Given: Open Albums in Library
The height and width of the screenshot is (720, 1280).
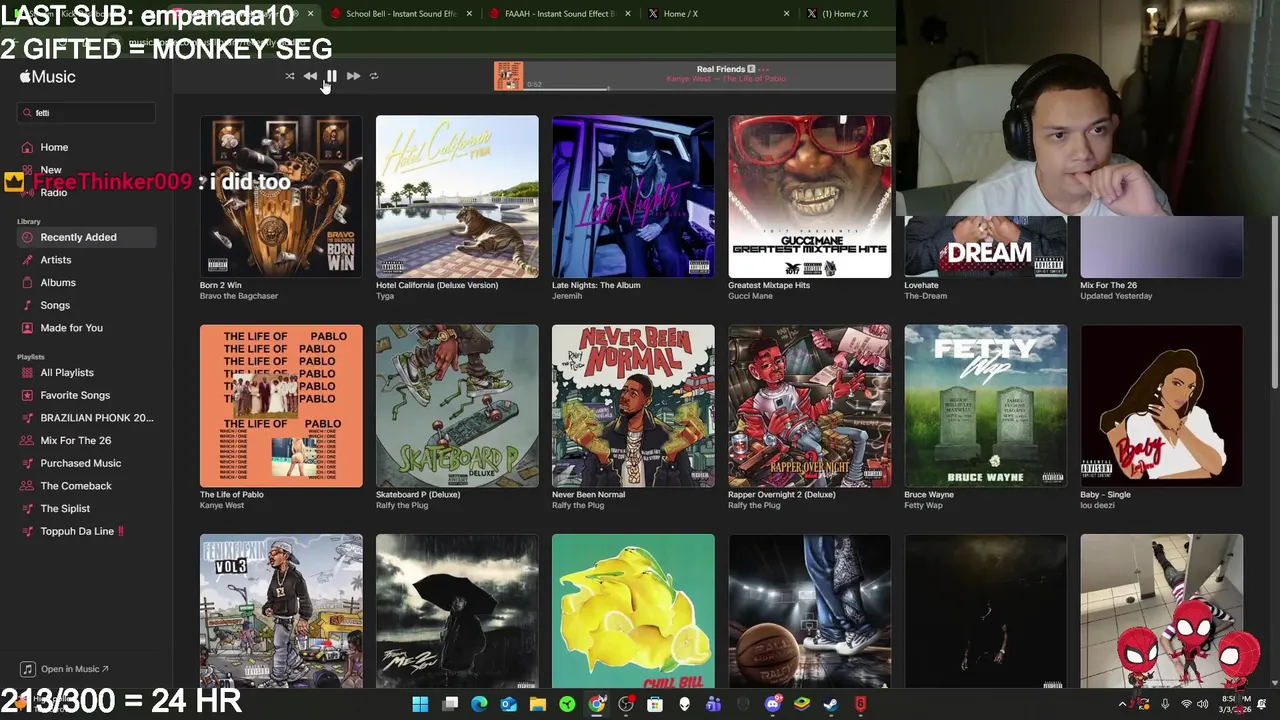Looking at the screenshot, I should pos(58,283).
